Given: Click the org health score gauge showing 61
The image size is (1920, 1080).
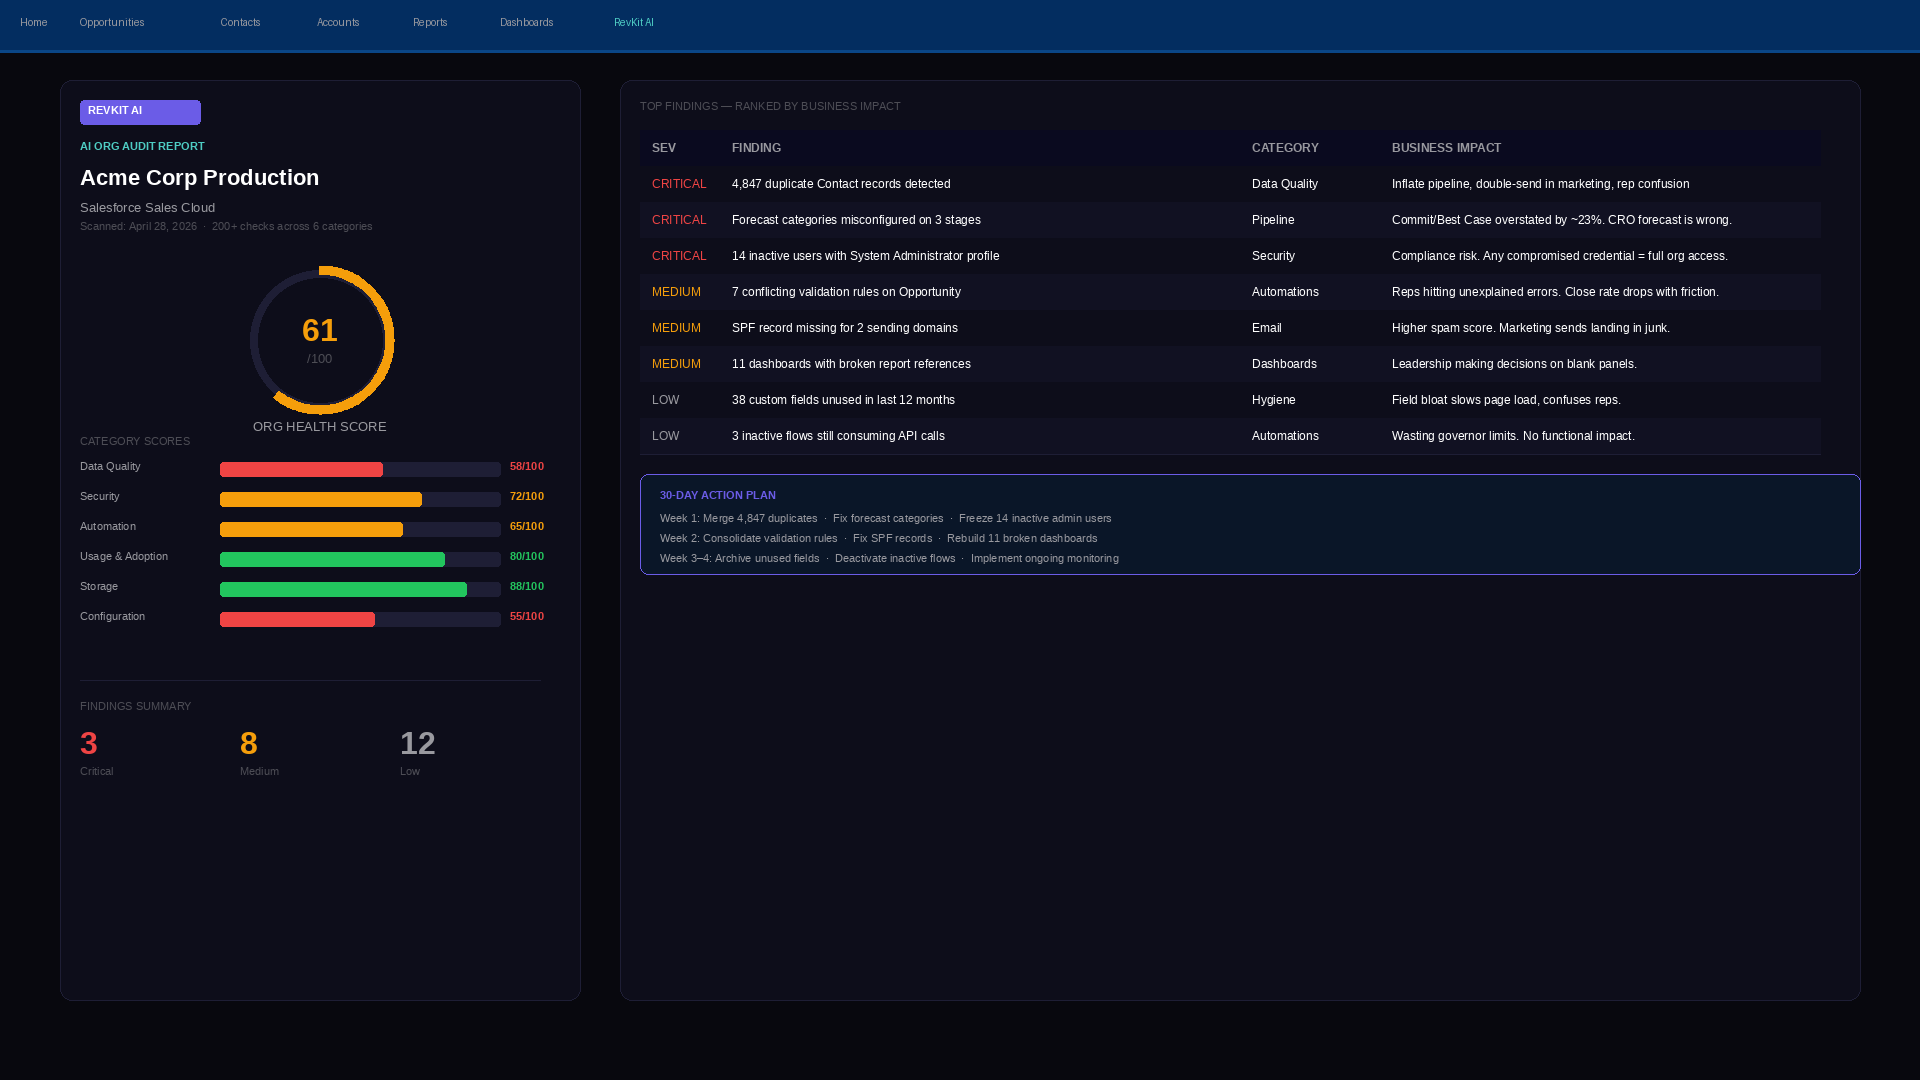Looking at the screenshot, I should click(320, 340).
